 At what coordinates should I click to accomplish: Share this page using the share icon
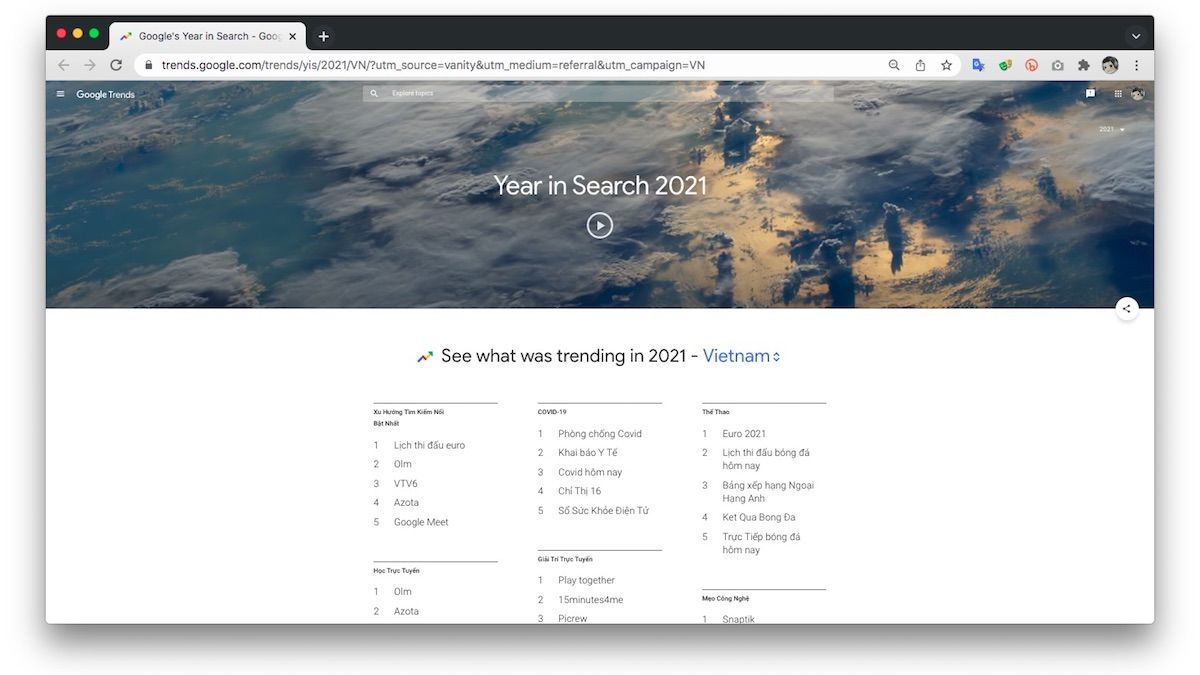pyautogui.click(x=920, y=65)
